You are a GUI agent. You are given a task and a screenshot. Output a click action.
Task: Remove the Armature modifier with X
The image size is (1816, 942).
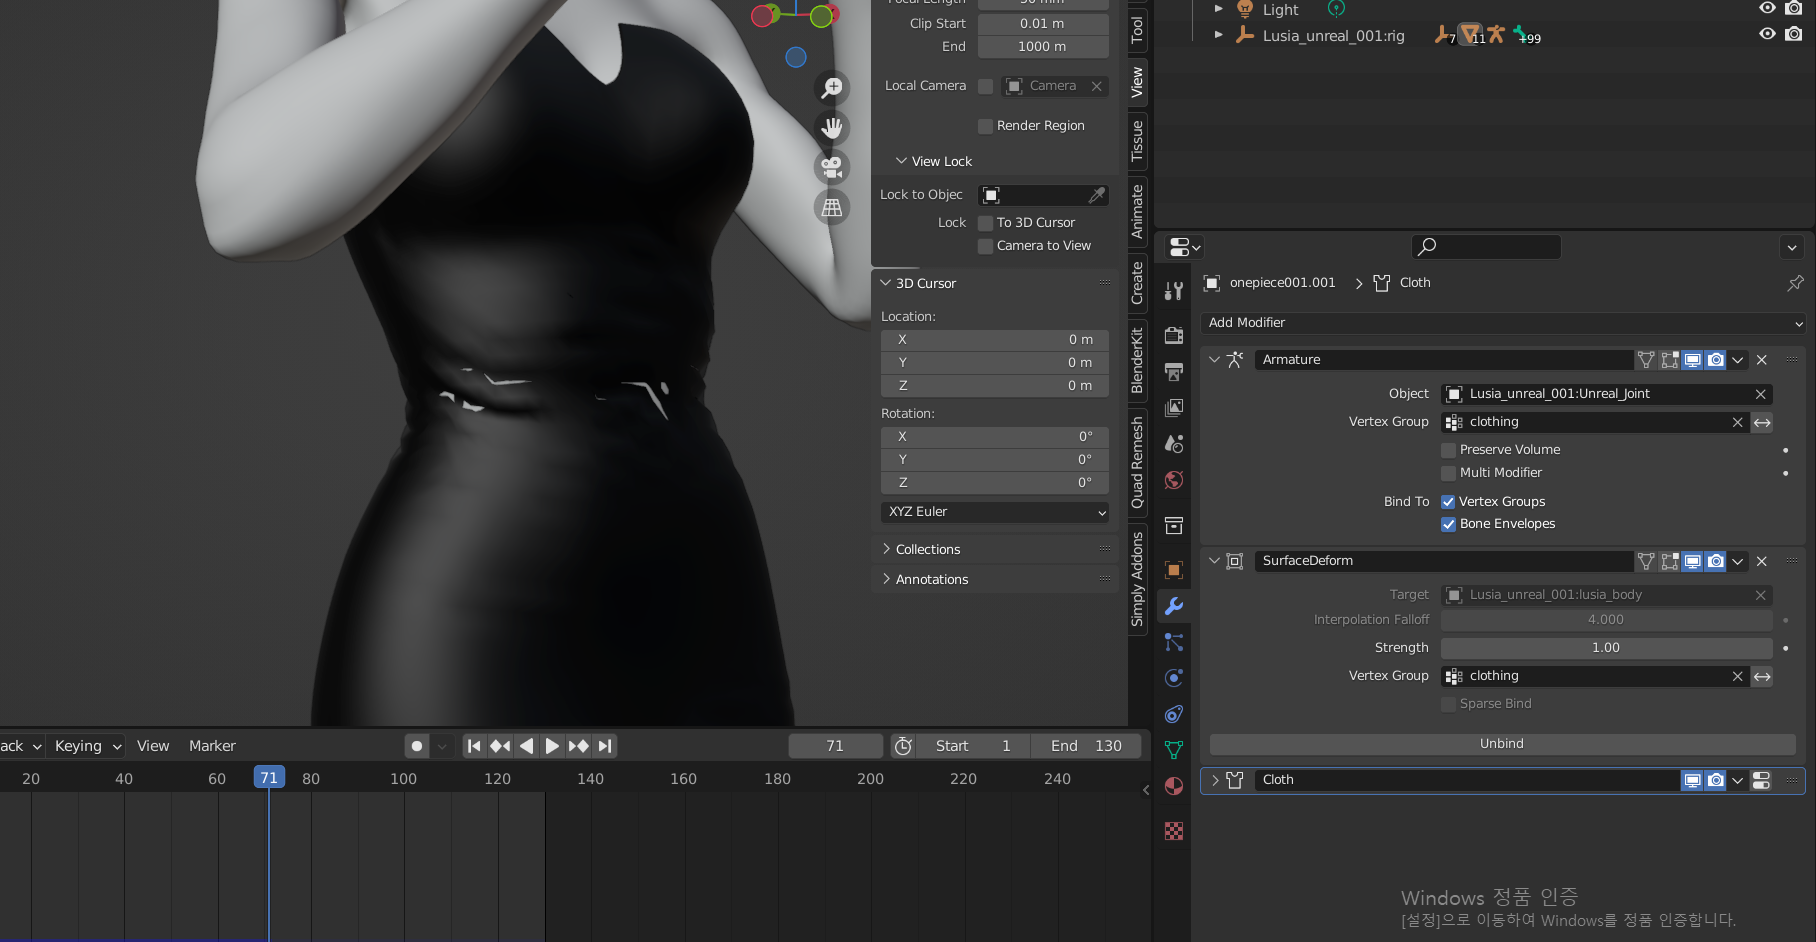1762,360
